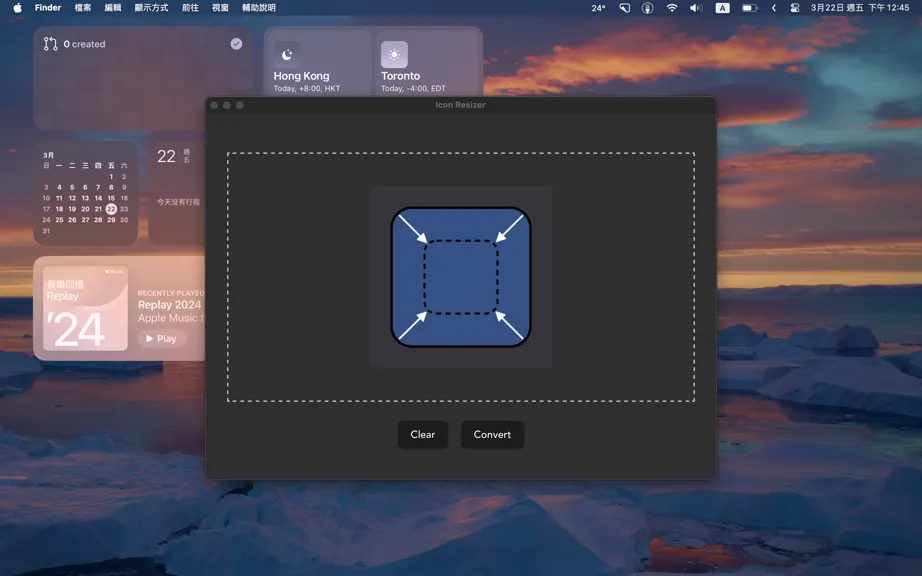Click the large 22 date in events widget
Viewport: 922px width, 576px height.
pyautogui.click(x=166, y=156)
